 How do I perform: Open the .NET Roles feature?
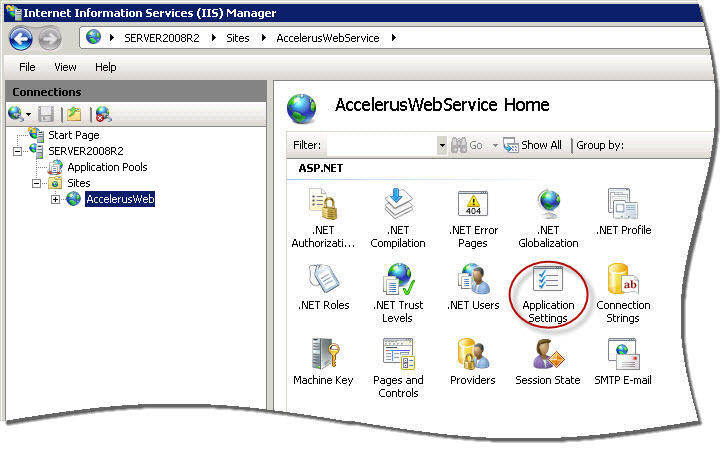[324, 287]
